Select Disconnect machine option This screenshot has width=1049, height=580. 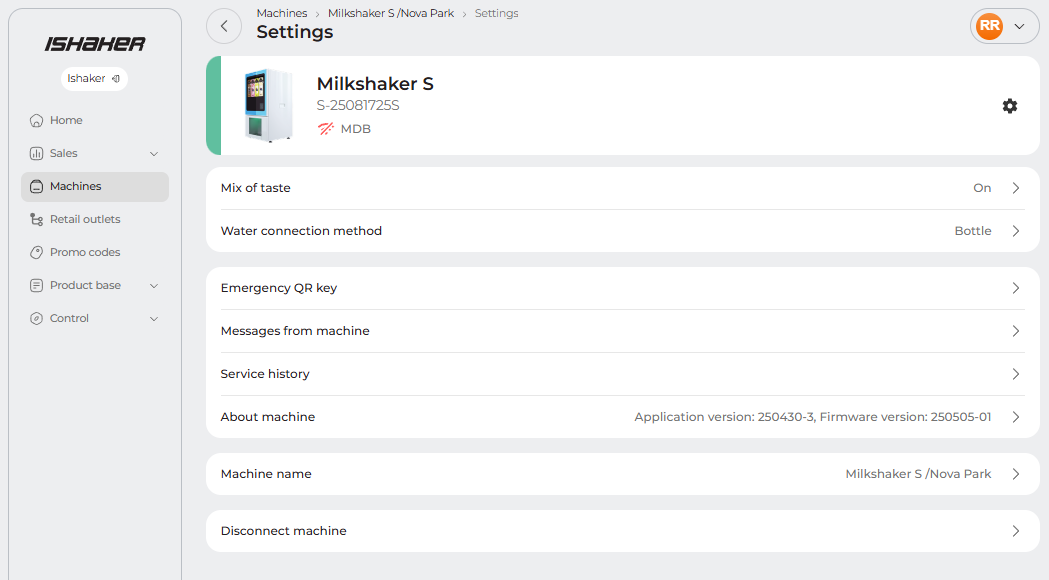[x=622, y=531]
